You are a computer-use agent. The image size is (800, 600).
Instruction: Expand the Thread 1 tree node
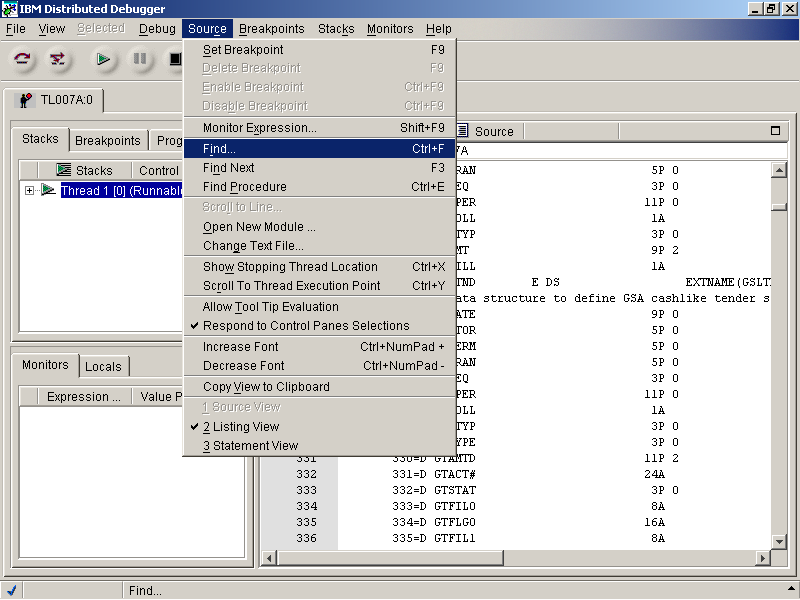[x=29, y=190]
